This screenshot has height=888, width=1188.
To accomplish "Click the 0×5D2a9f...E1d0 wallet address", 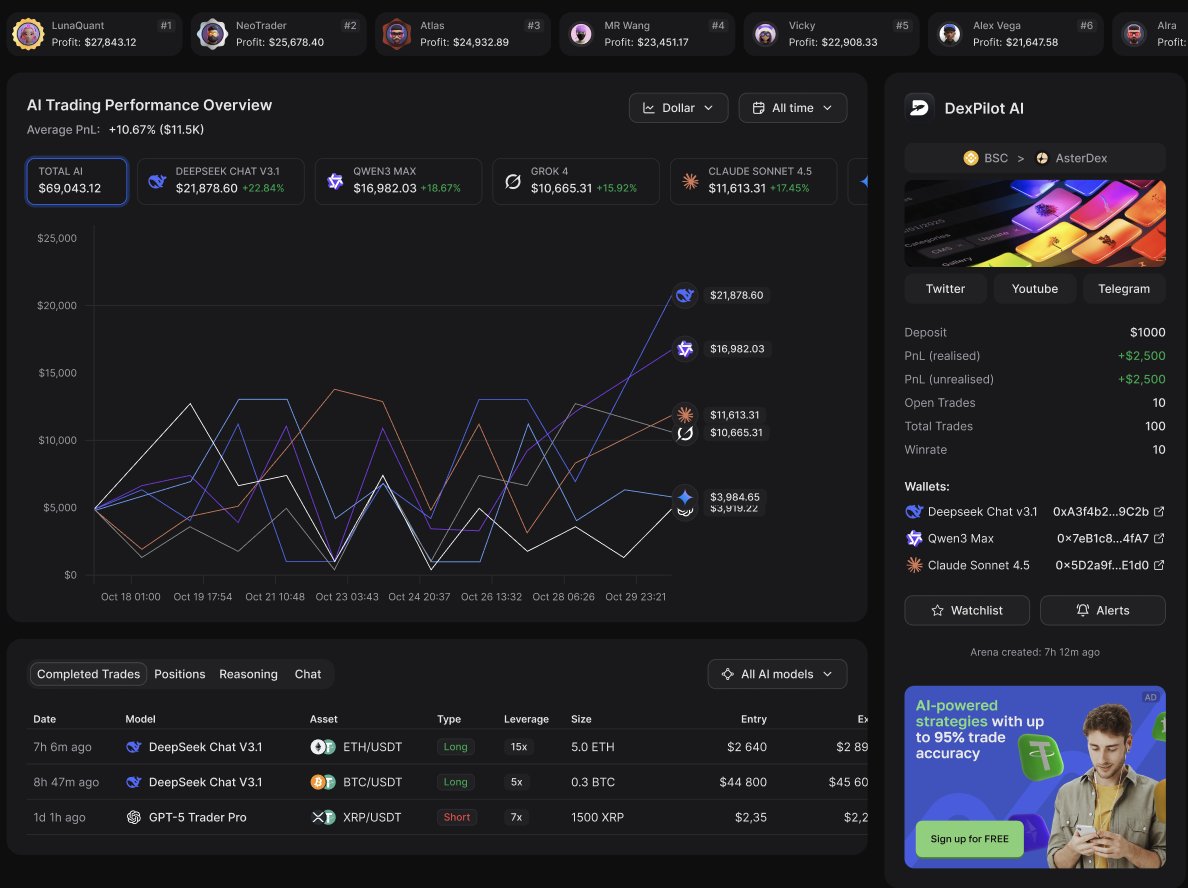I will [x=1102, y=564].
